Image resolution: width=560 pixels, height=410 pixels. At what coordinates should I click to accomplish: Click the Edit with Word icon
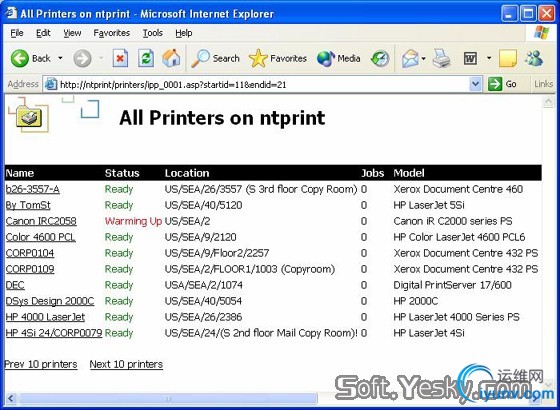click(470, 59)
